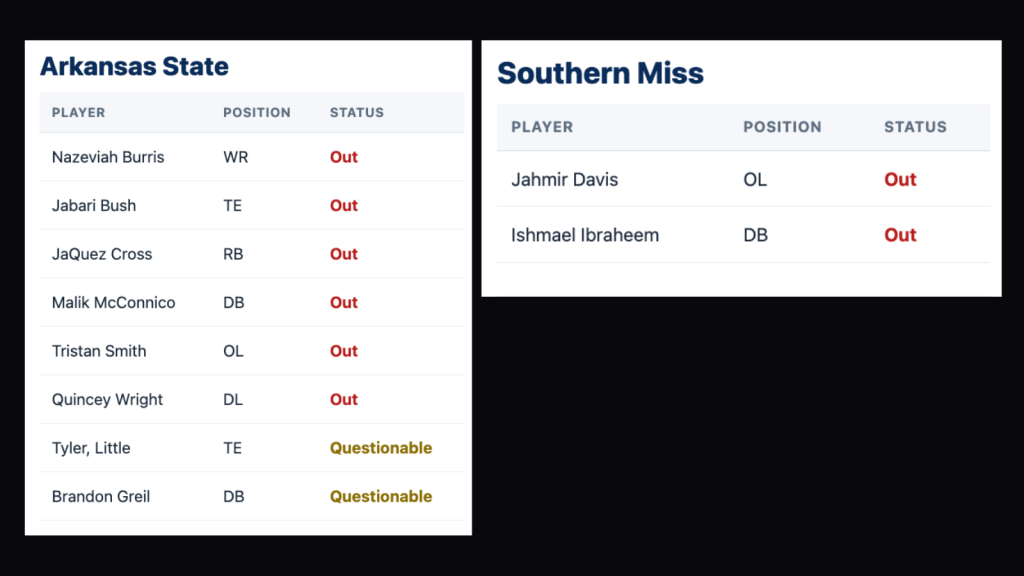Click the Ishmael Ibraheem player name
This screenshot has width=1024, height=576.
pos(585,236)
